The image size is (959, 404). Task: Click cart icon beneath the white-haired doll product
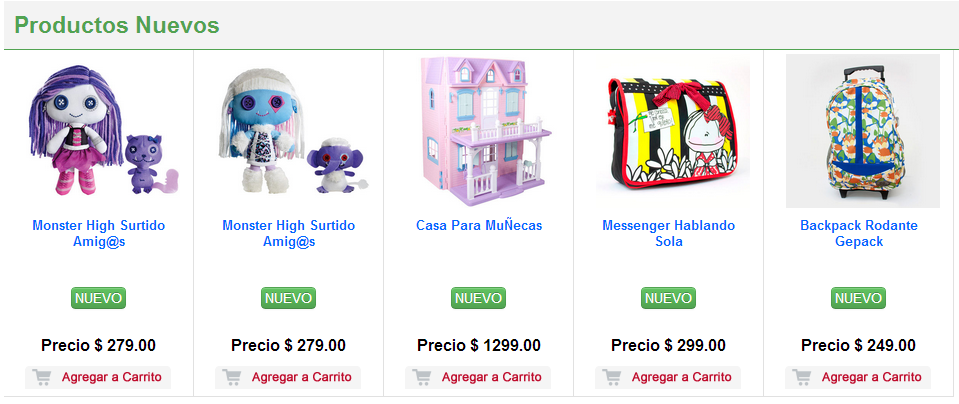[232, 377]
